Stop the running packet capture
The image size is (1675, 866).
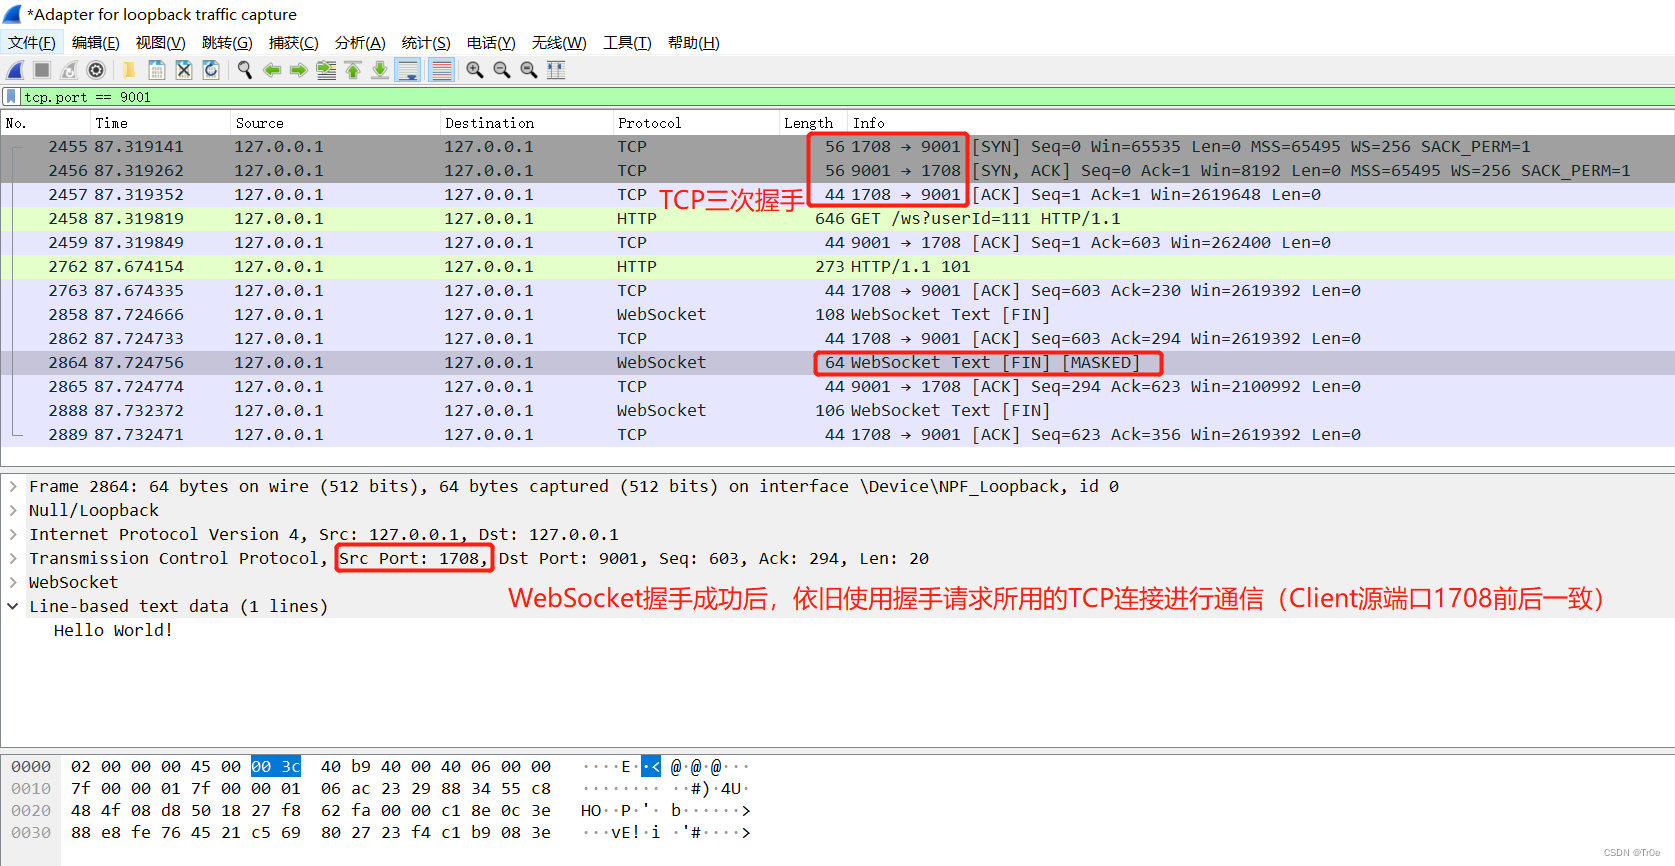pyautogui.click(x=42, y=70)
